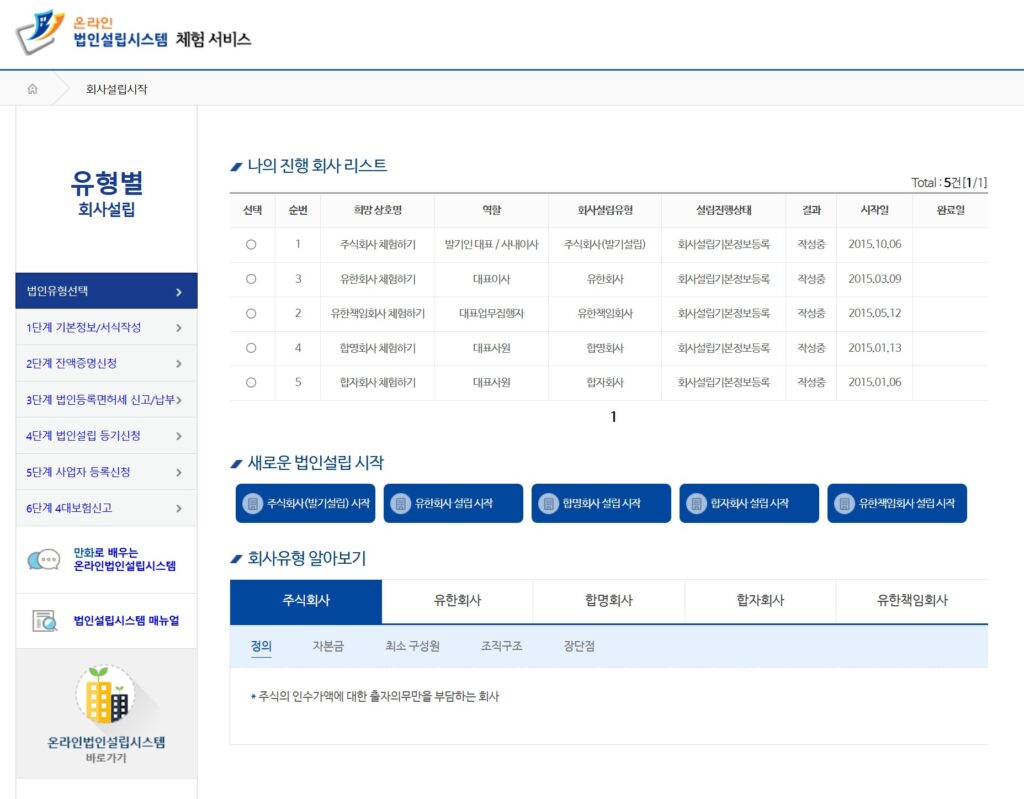
Task: Click 설립진행상태 column header
Action: [724, 210]
